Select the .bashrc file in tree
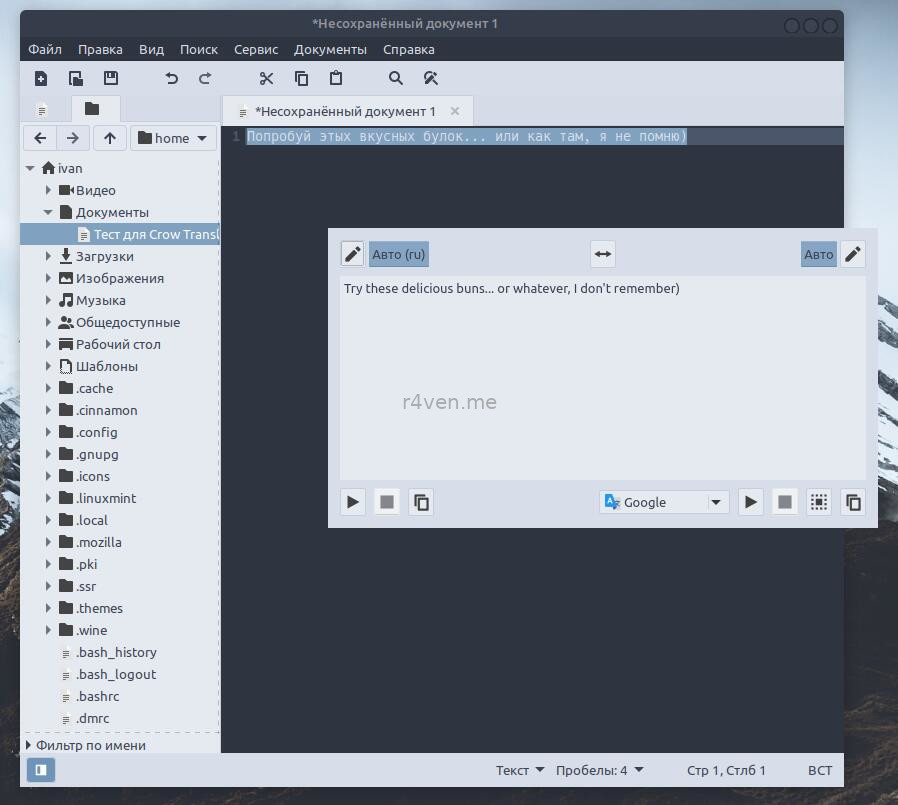Viewport: 898px width, 805px height. [x=97, y=696]
